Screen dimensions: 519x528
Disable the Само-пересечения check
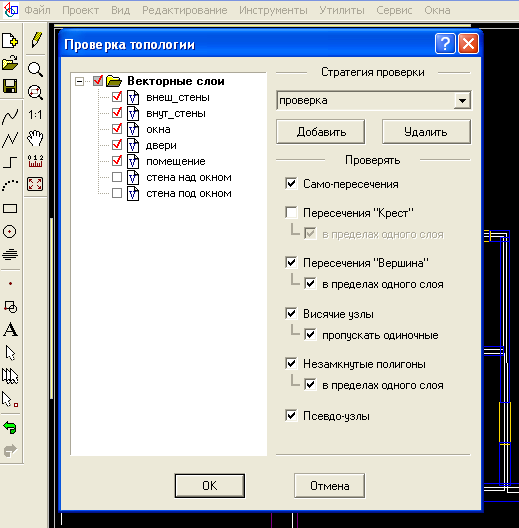coord(291,184)
